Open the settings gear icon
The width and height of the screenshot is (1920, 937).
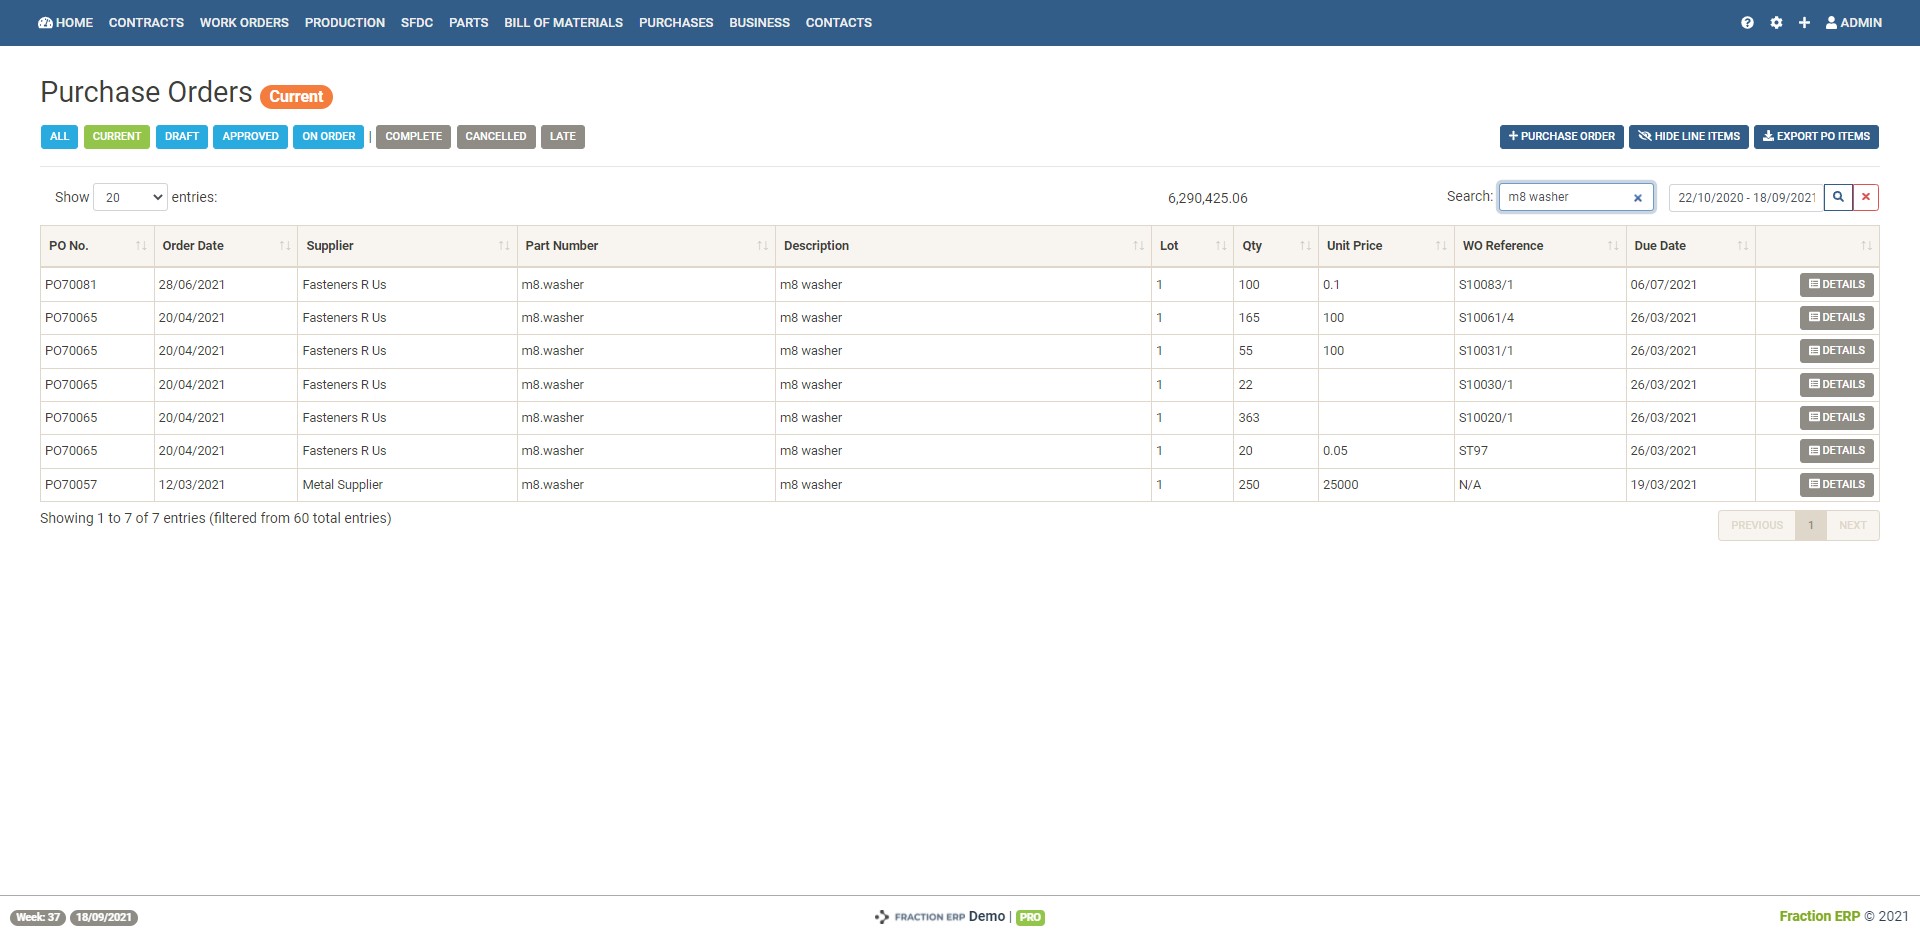click(x=1776, y=22)
